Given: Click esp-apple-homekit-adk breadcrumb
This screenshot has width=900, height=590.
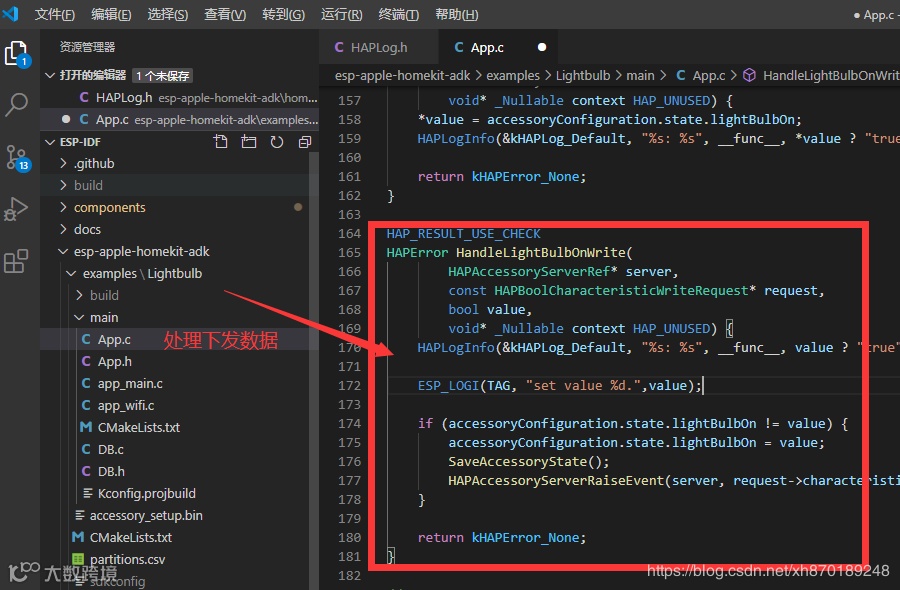Looking at the screenshot, I should point(402,75).
